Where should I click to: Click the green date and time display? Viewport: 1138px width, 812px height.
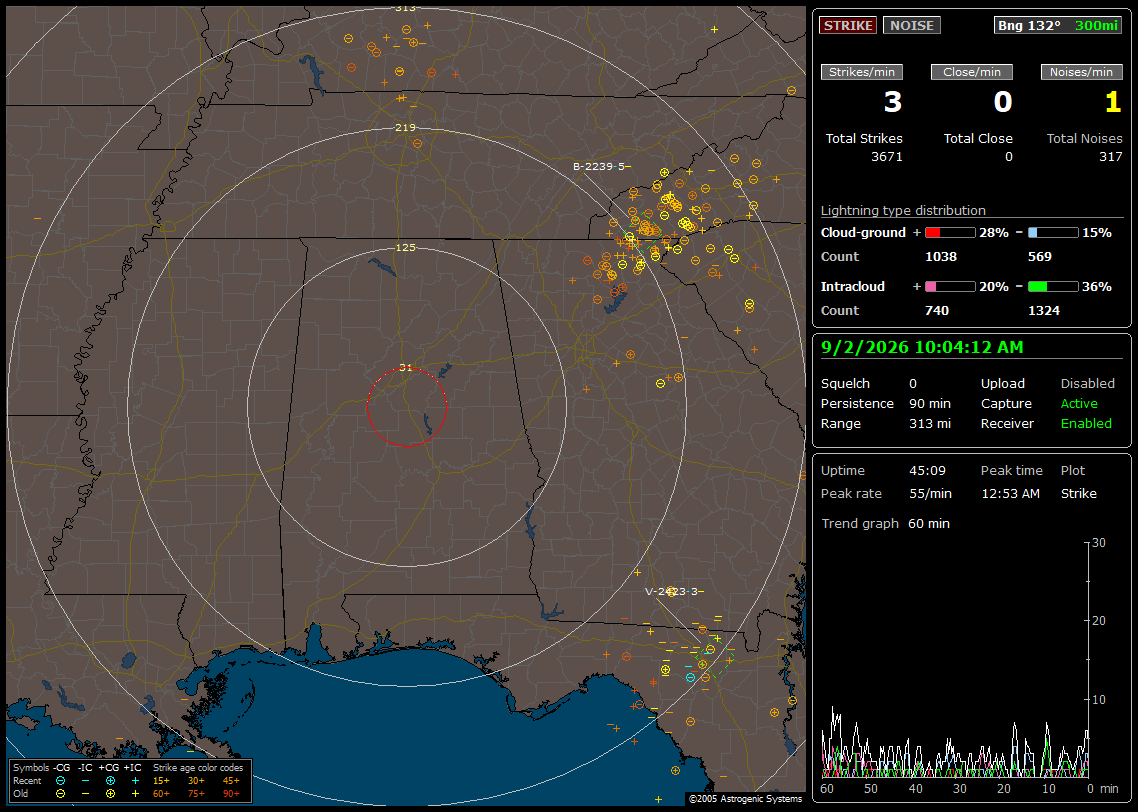pyautogui.click(x=922, y=348)
